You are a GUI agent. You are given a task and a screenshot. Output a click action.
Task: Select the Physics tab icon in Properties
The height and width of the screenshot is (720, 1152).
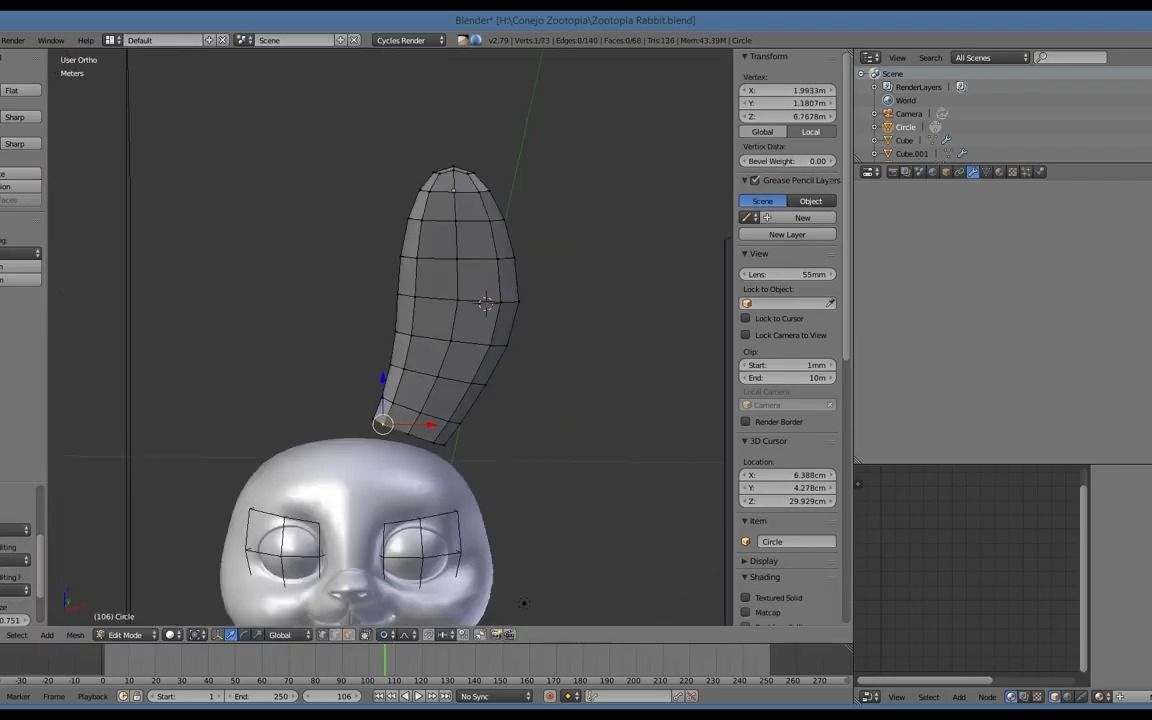(1038, 171)
